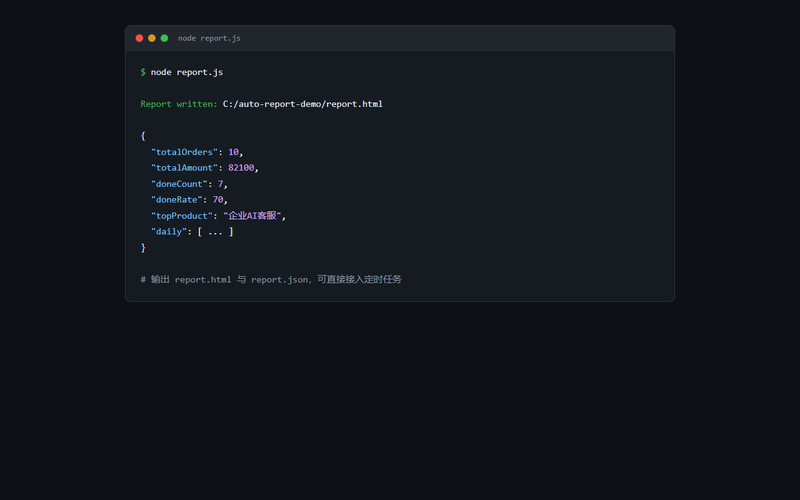The image size is (800, 500).
Task: Click the yellow minimize dot in terminal title bar
Action: [152, 38]
